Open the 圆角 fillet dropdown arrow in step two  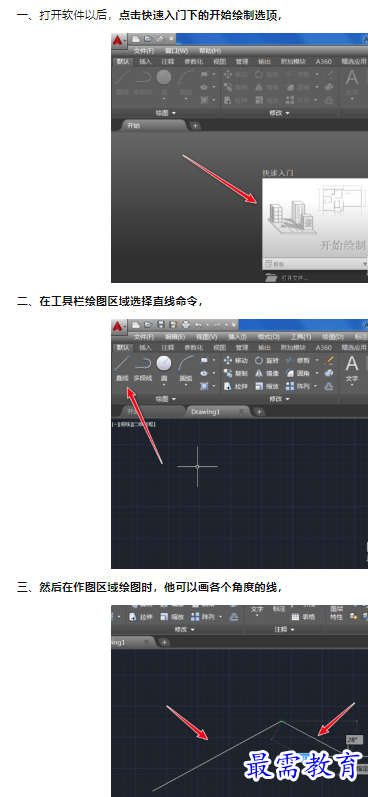pyautogui.click(x=317, y=373)
